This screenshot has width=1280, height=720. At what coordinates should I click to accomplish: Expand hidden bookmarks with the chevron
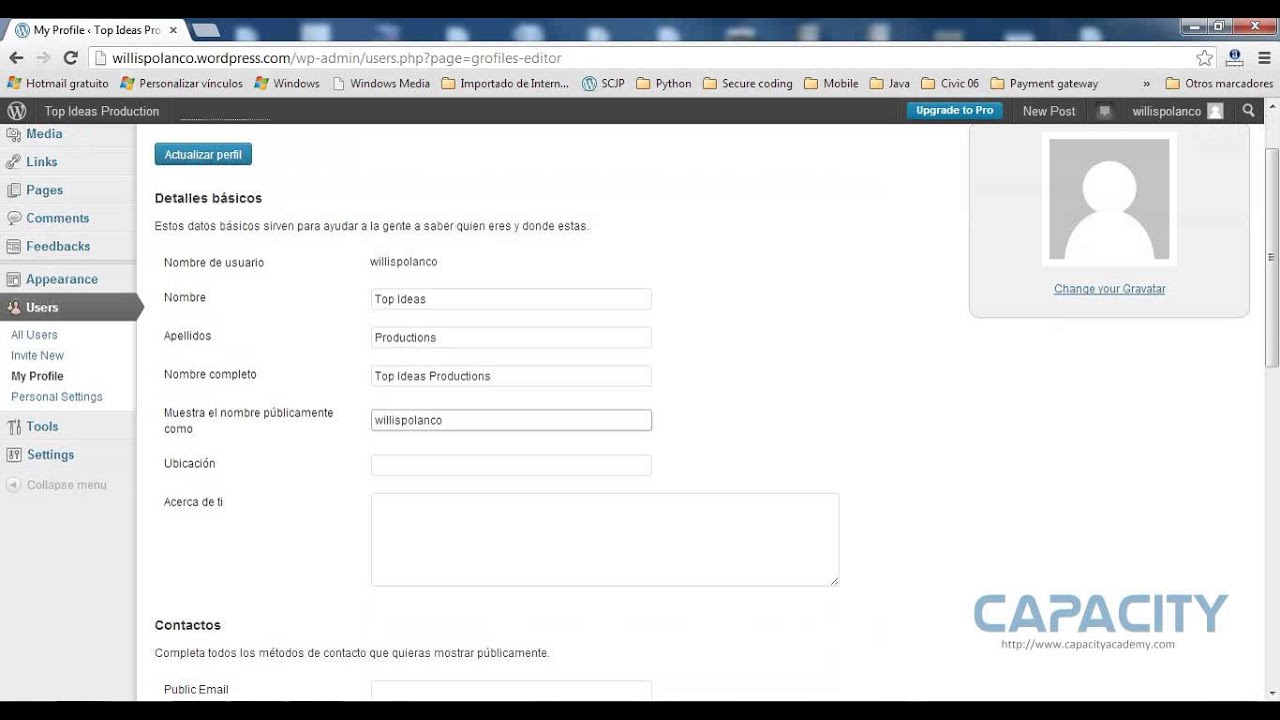point(1146,84)
